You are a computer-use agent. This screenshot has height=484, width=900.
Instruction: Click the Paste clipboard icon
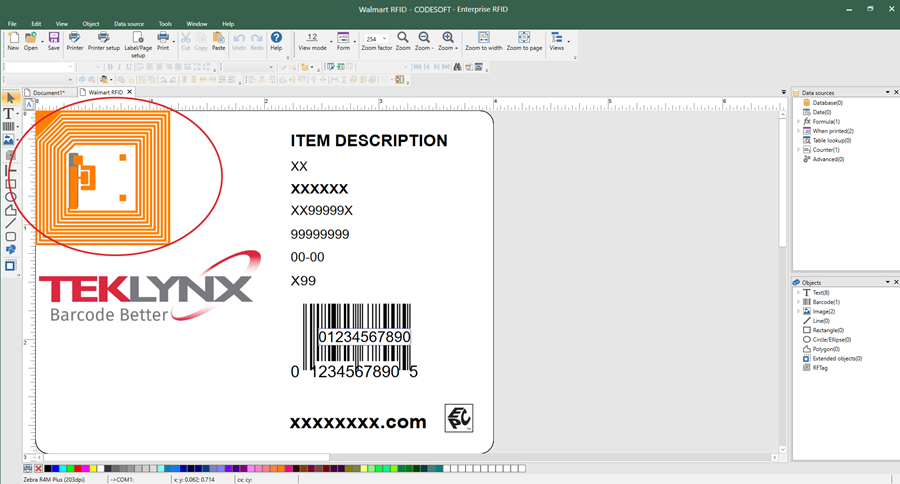pos(219,38)
